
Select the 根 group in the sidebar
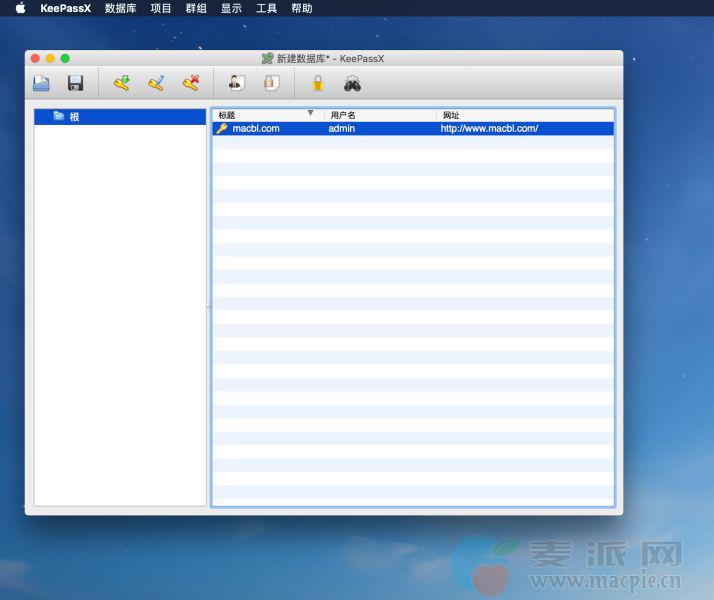tap(74, 117)
